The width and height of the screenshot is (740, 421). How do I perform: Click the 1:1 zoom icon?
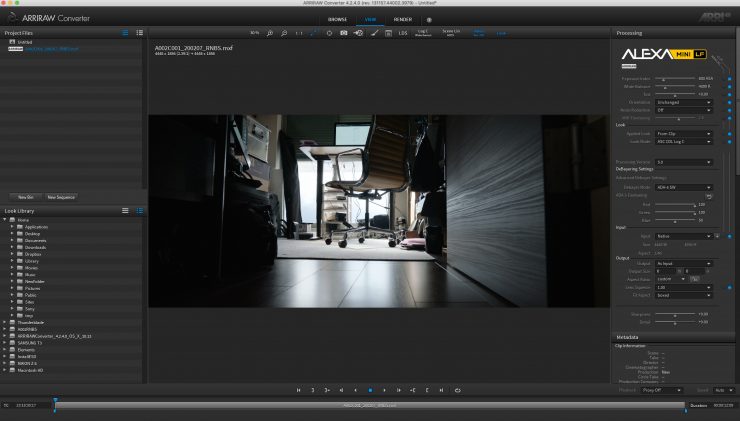[x=298, y=33]
